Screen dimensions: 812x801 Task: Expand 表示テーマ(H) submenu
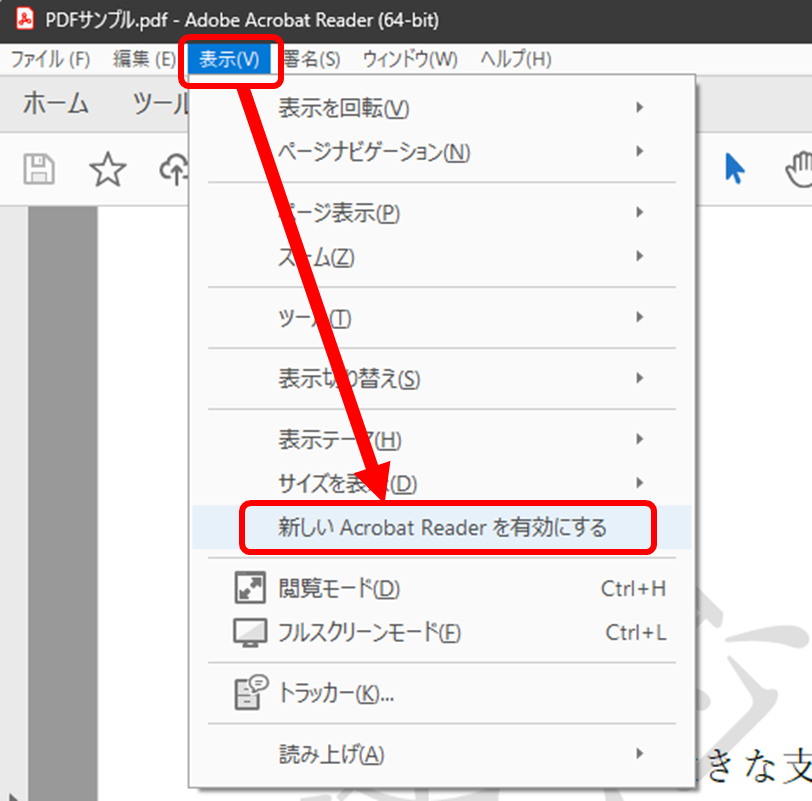tap(442, 440)
